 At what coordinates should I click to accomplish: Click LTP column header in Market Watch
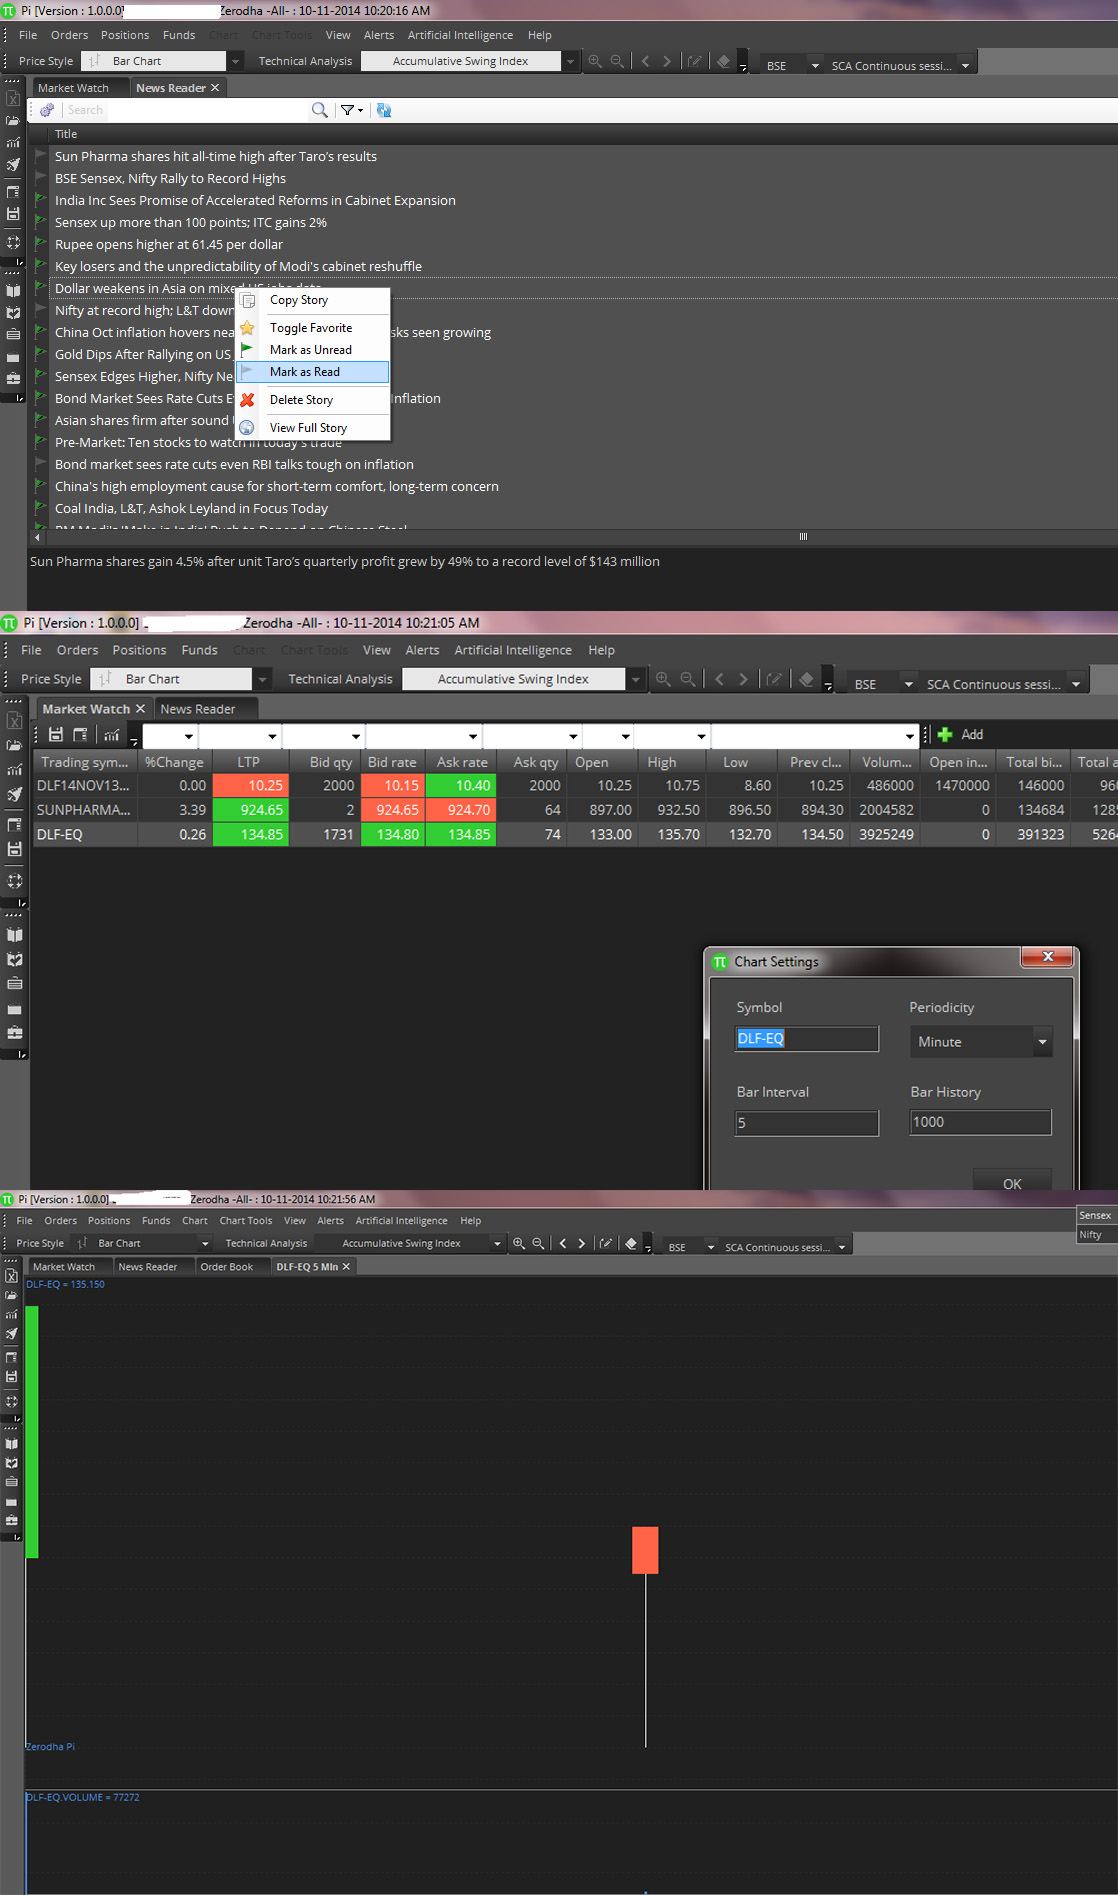pos(250,762)
